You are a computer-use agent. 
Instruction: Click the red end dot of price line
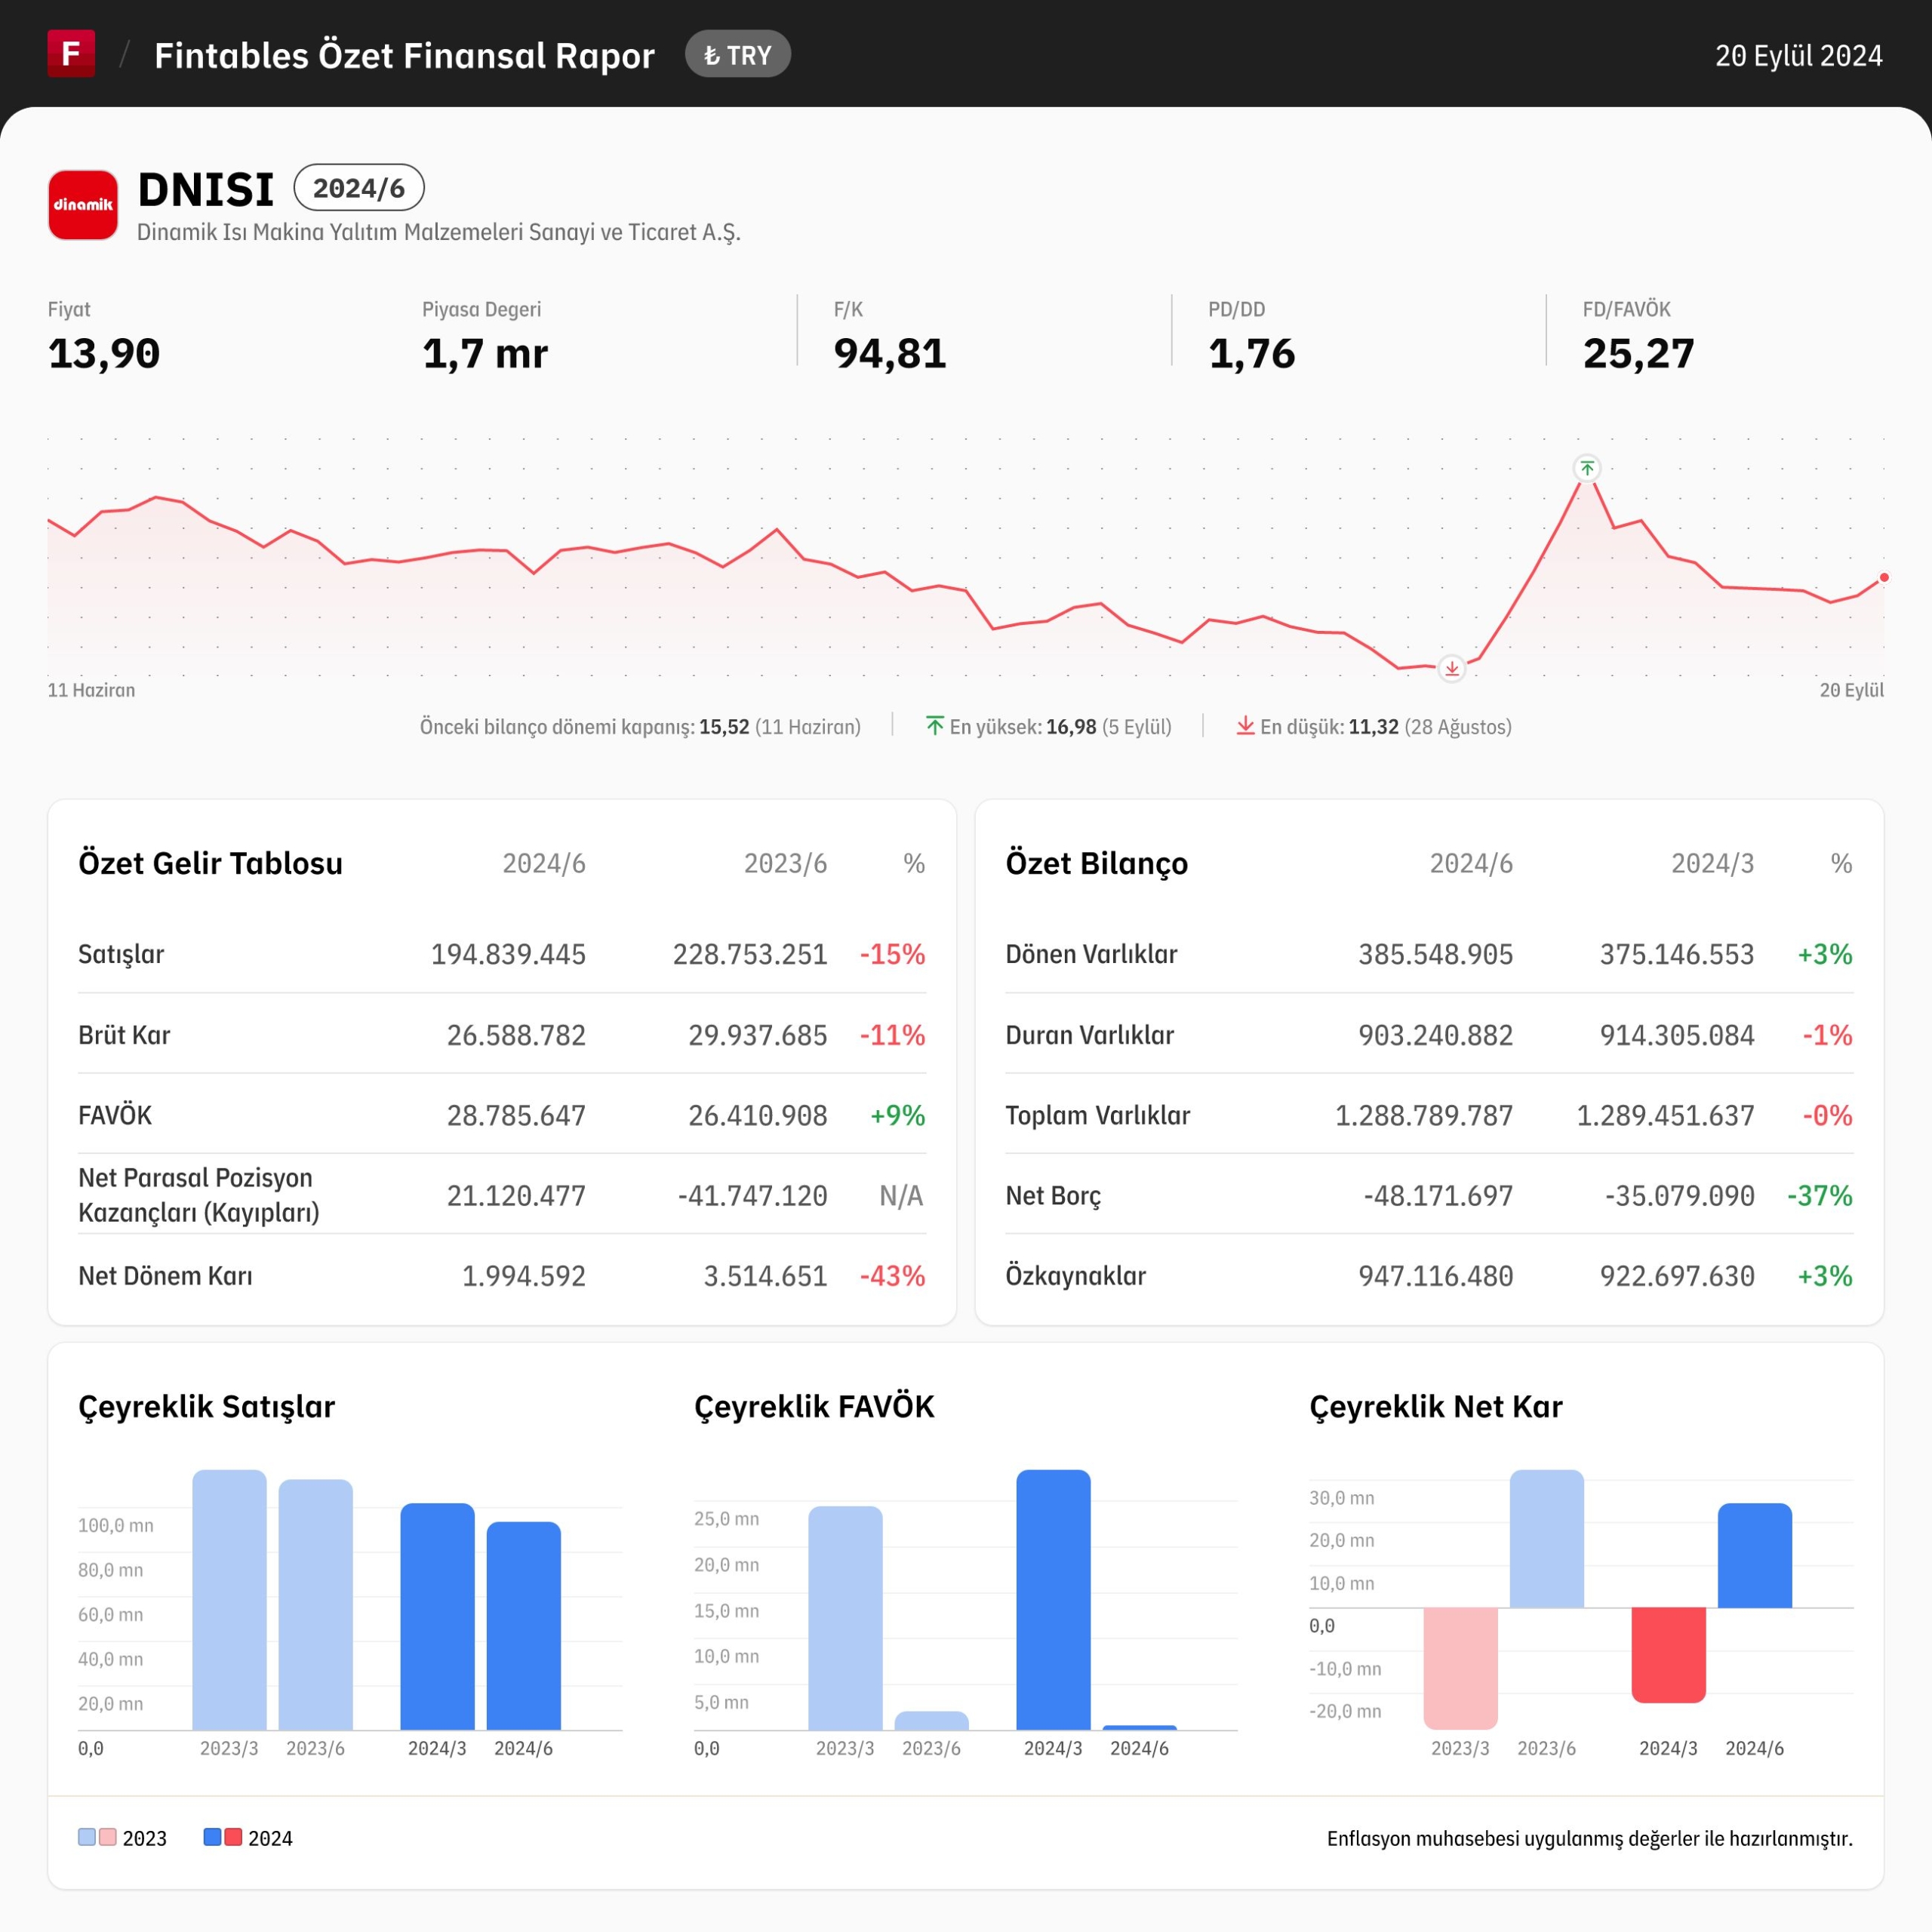click(1884, 577)
